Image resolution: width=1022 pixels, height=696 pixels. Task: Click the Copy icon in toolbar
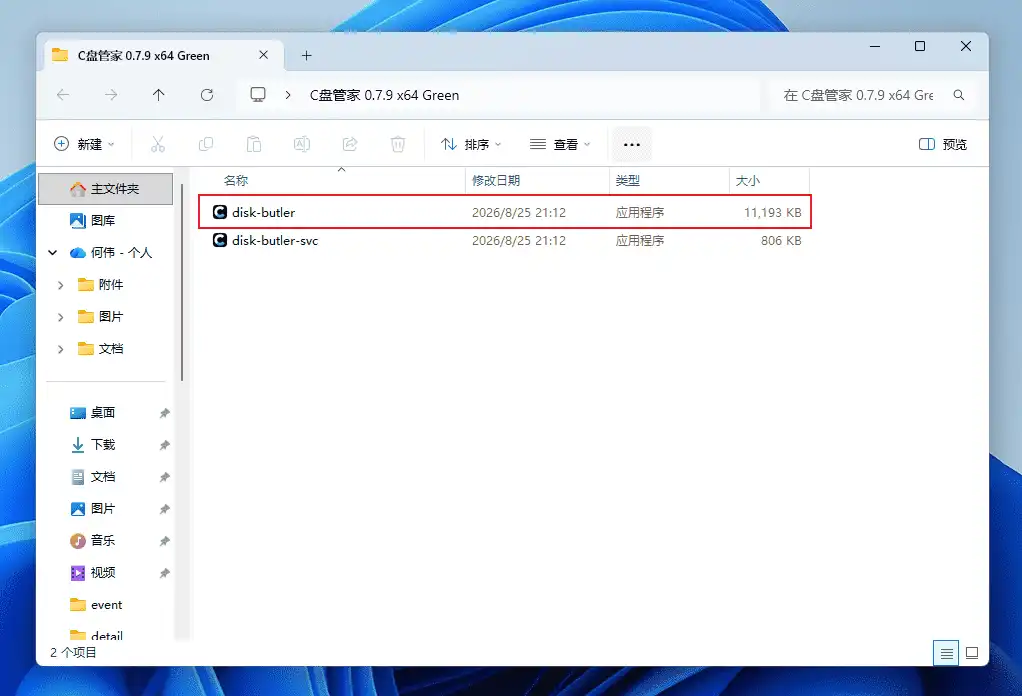coord(206,144)
